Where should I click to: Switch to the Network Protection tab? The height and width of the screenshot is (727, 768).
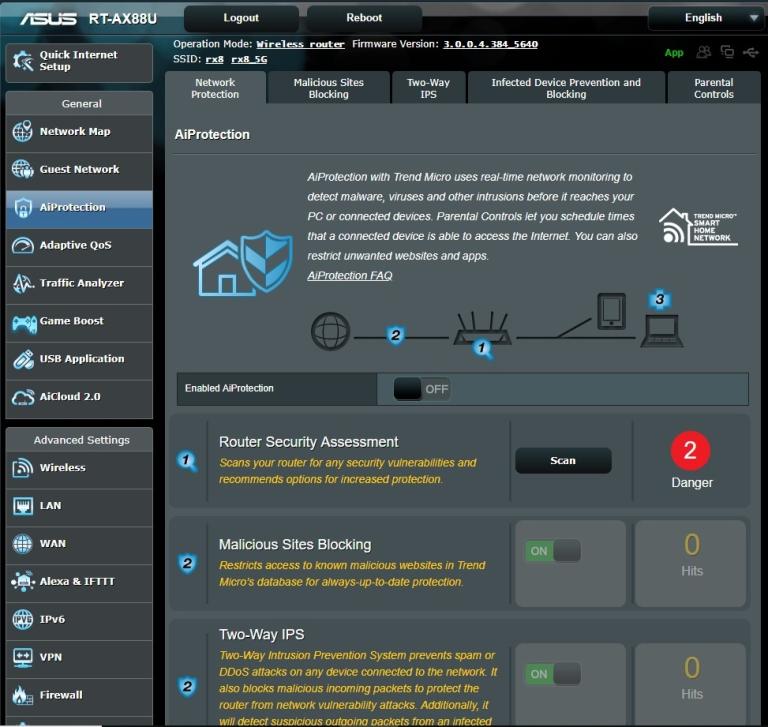tap(216, 88)
